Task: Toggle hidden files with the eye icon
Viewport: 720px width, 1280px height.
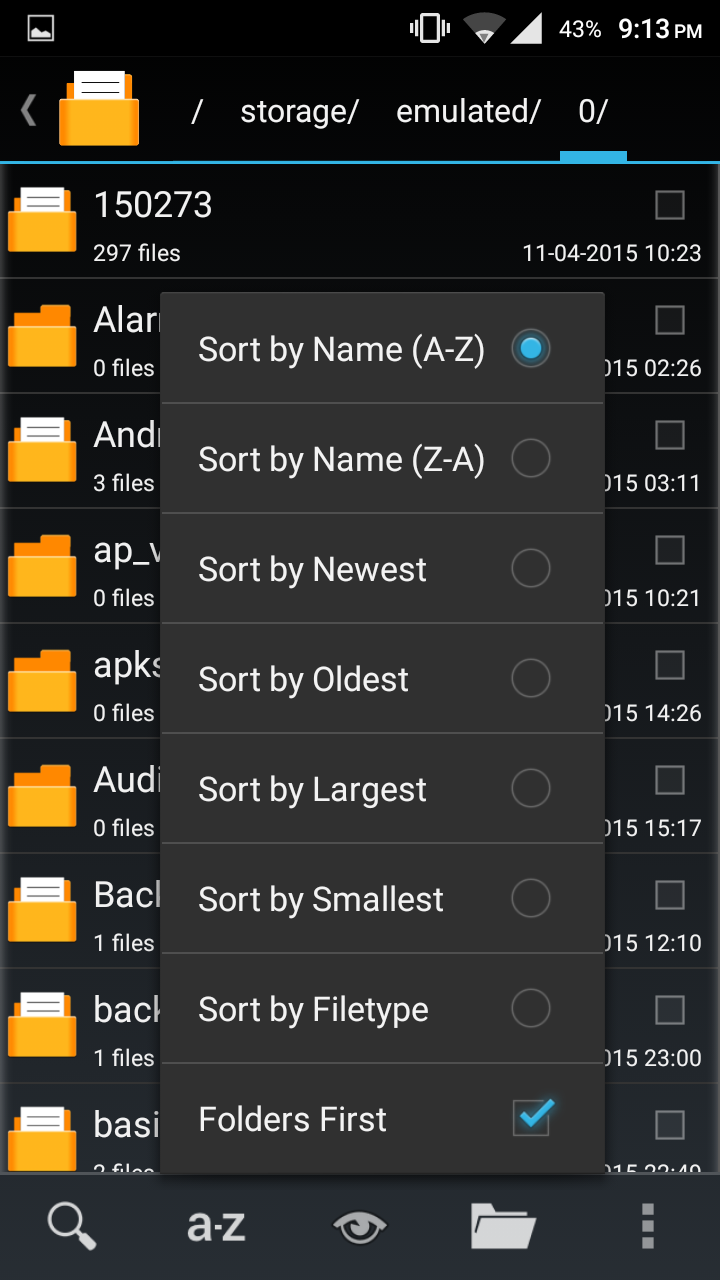Action: [x=358, y=1224]
